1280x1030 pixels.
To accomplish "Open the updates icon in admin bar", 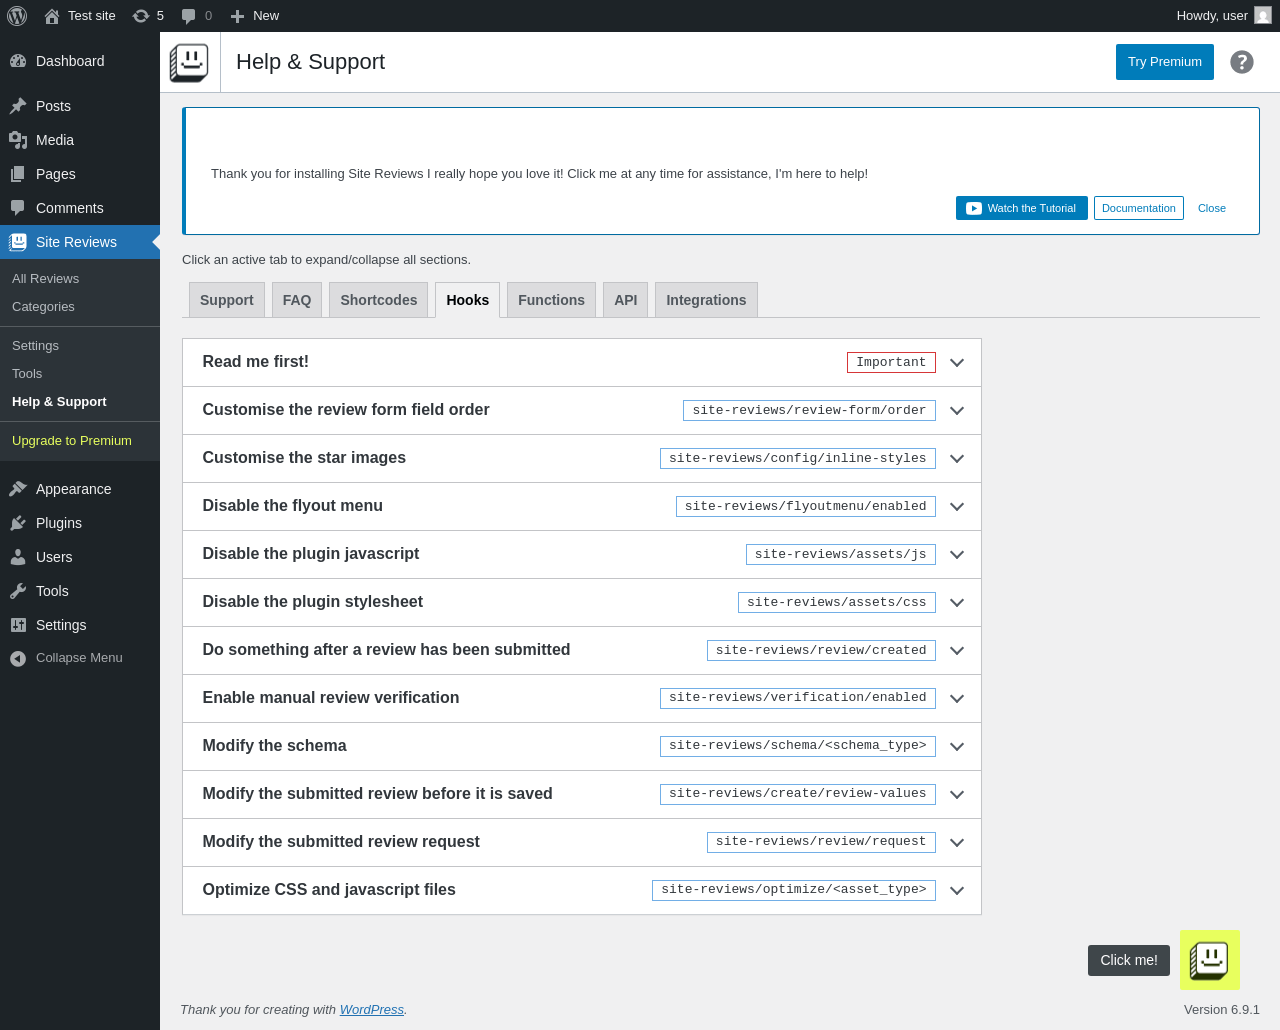I will [141, 16].
